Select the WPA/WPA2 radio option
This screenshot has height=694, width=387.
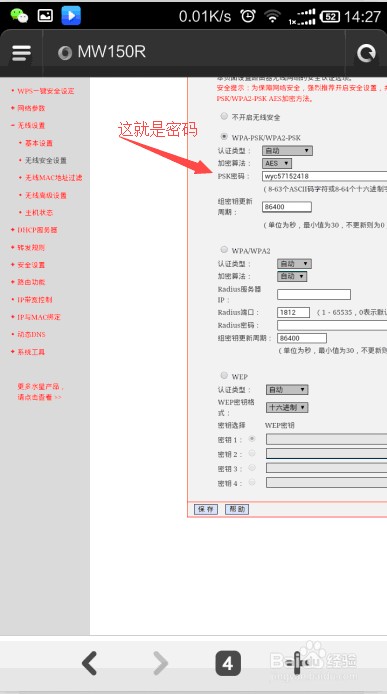point(224,249)
